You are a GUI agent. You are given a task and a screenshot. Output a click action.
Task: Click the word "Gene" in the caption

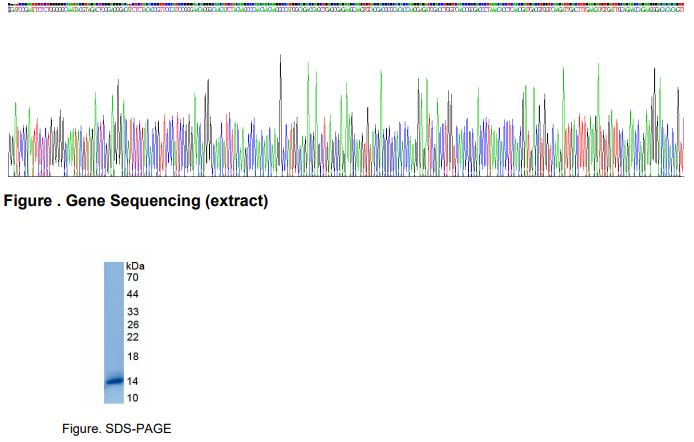[83, 201]
